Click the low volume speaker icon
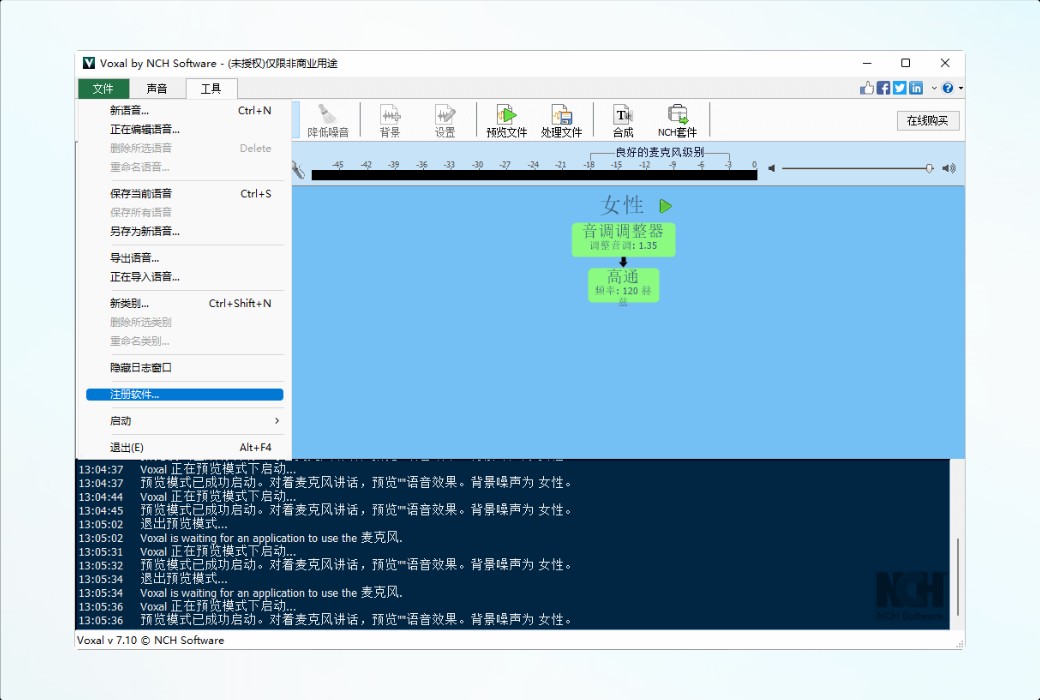This screenshot has width=1040, height=700. pos(771,169)
